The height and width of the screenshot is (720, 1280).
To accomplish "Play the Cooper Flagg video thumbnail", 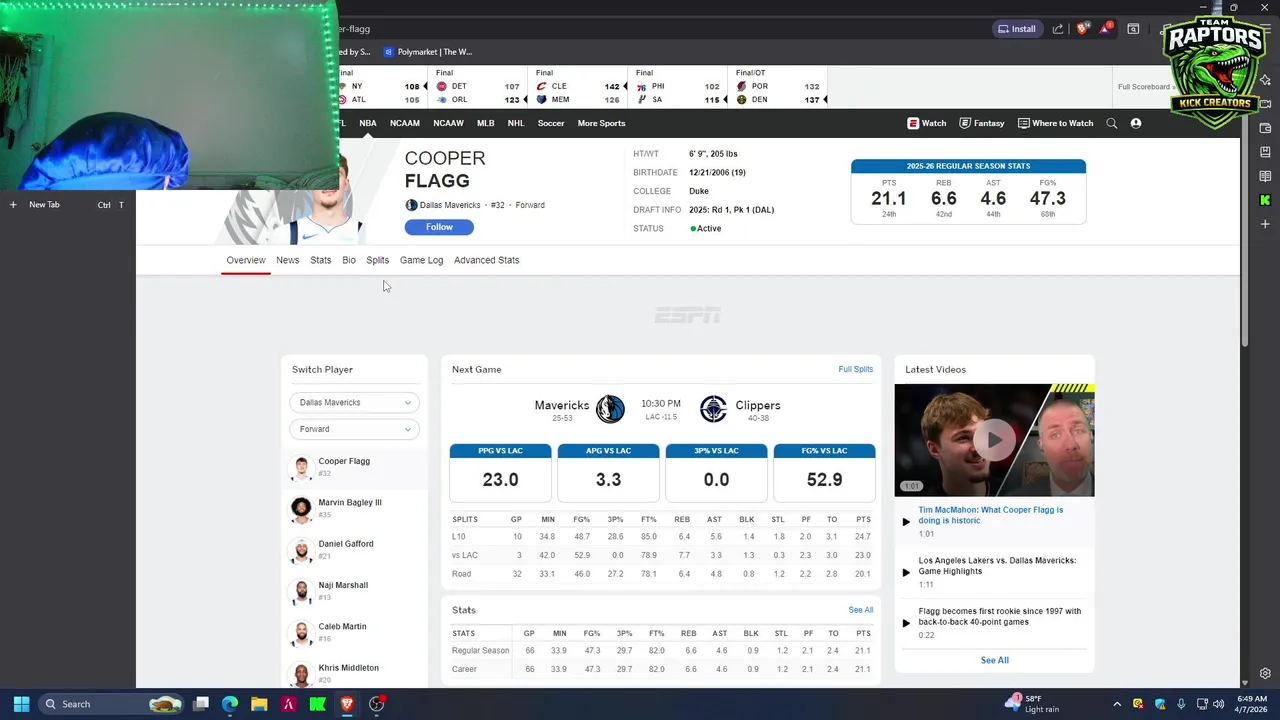I will pyautogui.click(x=994, y=440).
